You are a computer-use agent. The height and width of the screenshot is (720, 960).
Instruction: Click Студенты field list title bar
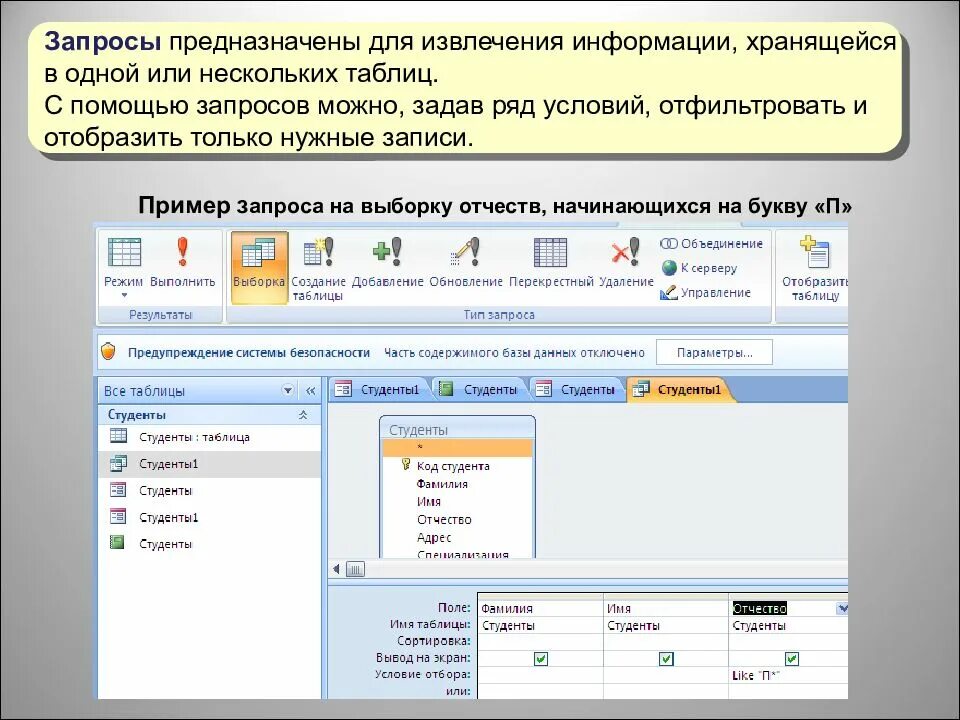pyautogui.click(x=457, y=429)
